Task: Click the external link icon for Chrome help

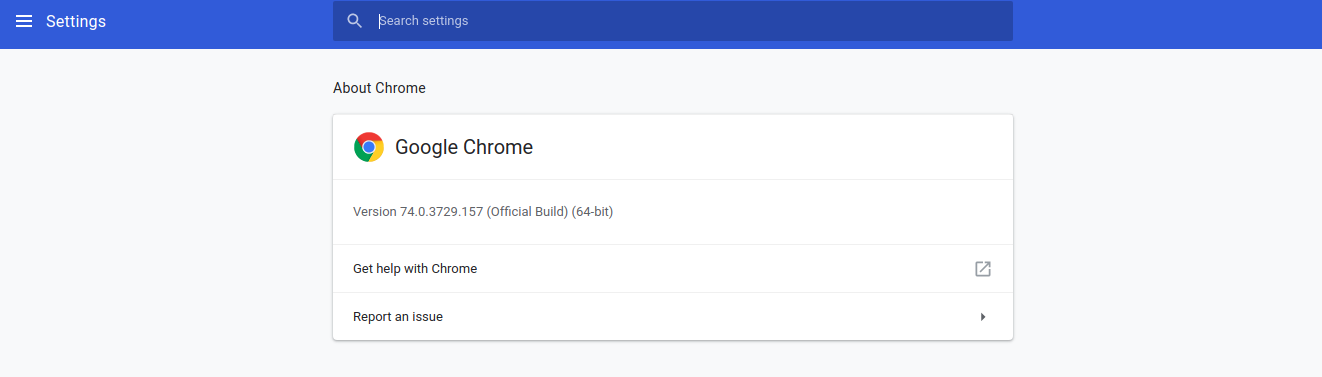Action: (983, 269)
